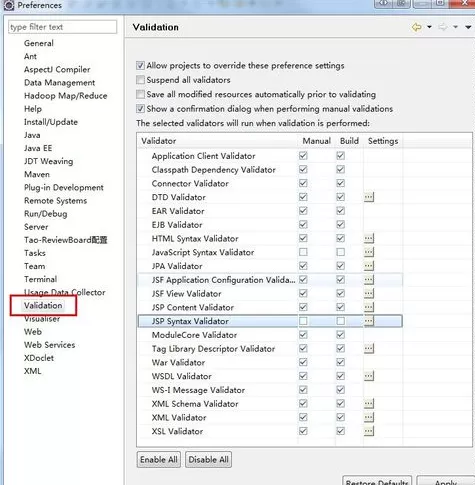
Task: Open Web Services preferences
Action: 49,345
